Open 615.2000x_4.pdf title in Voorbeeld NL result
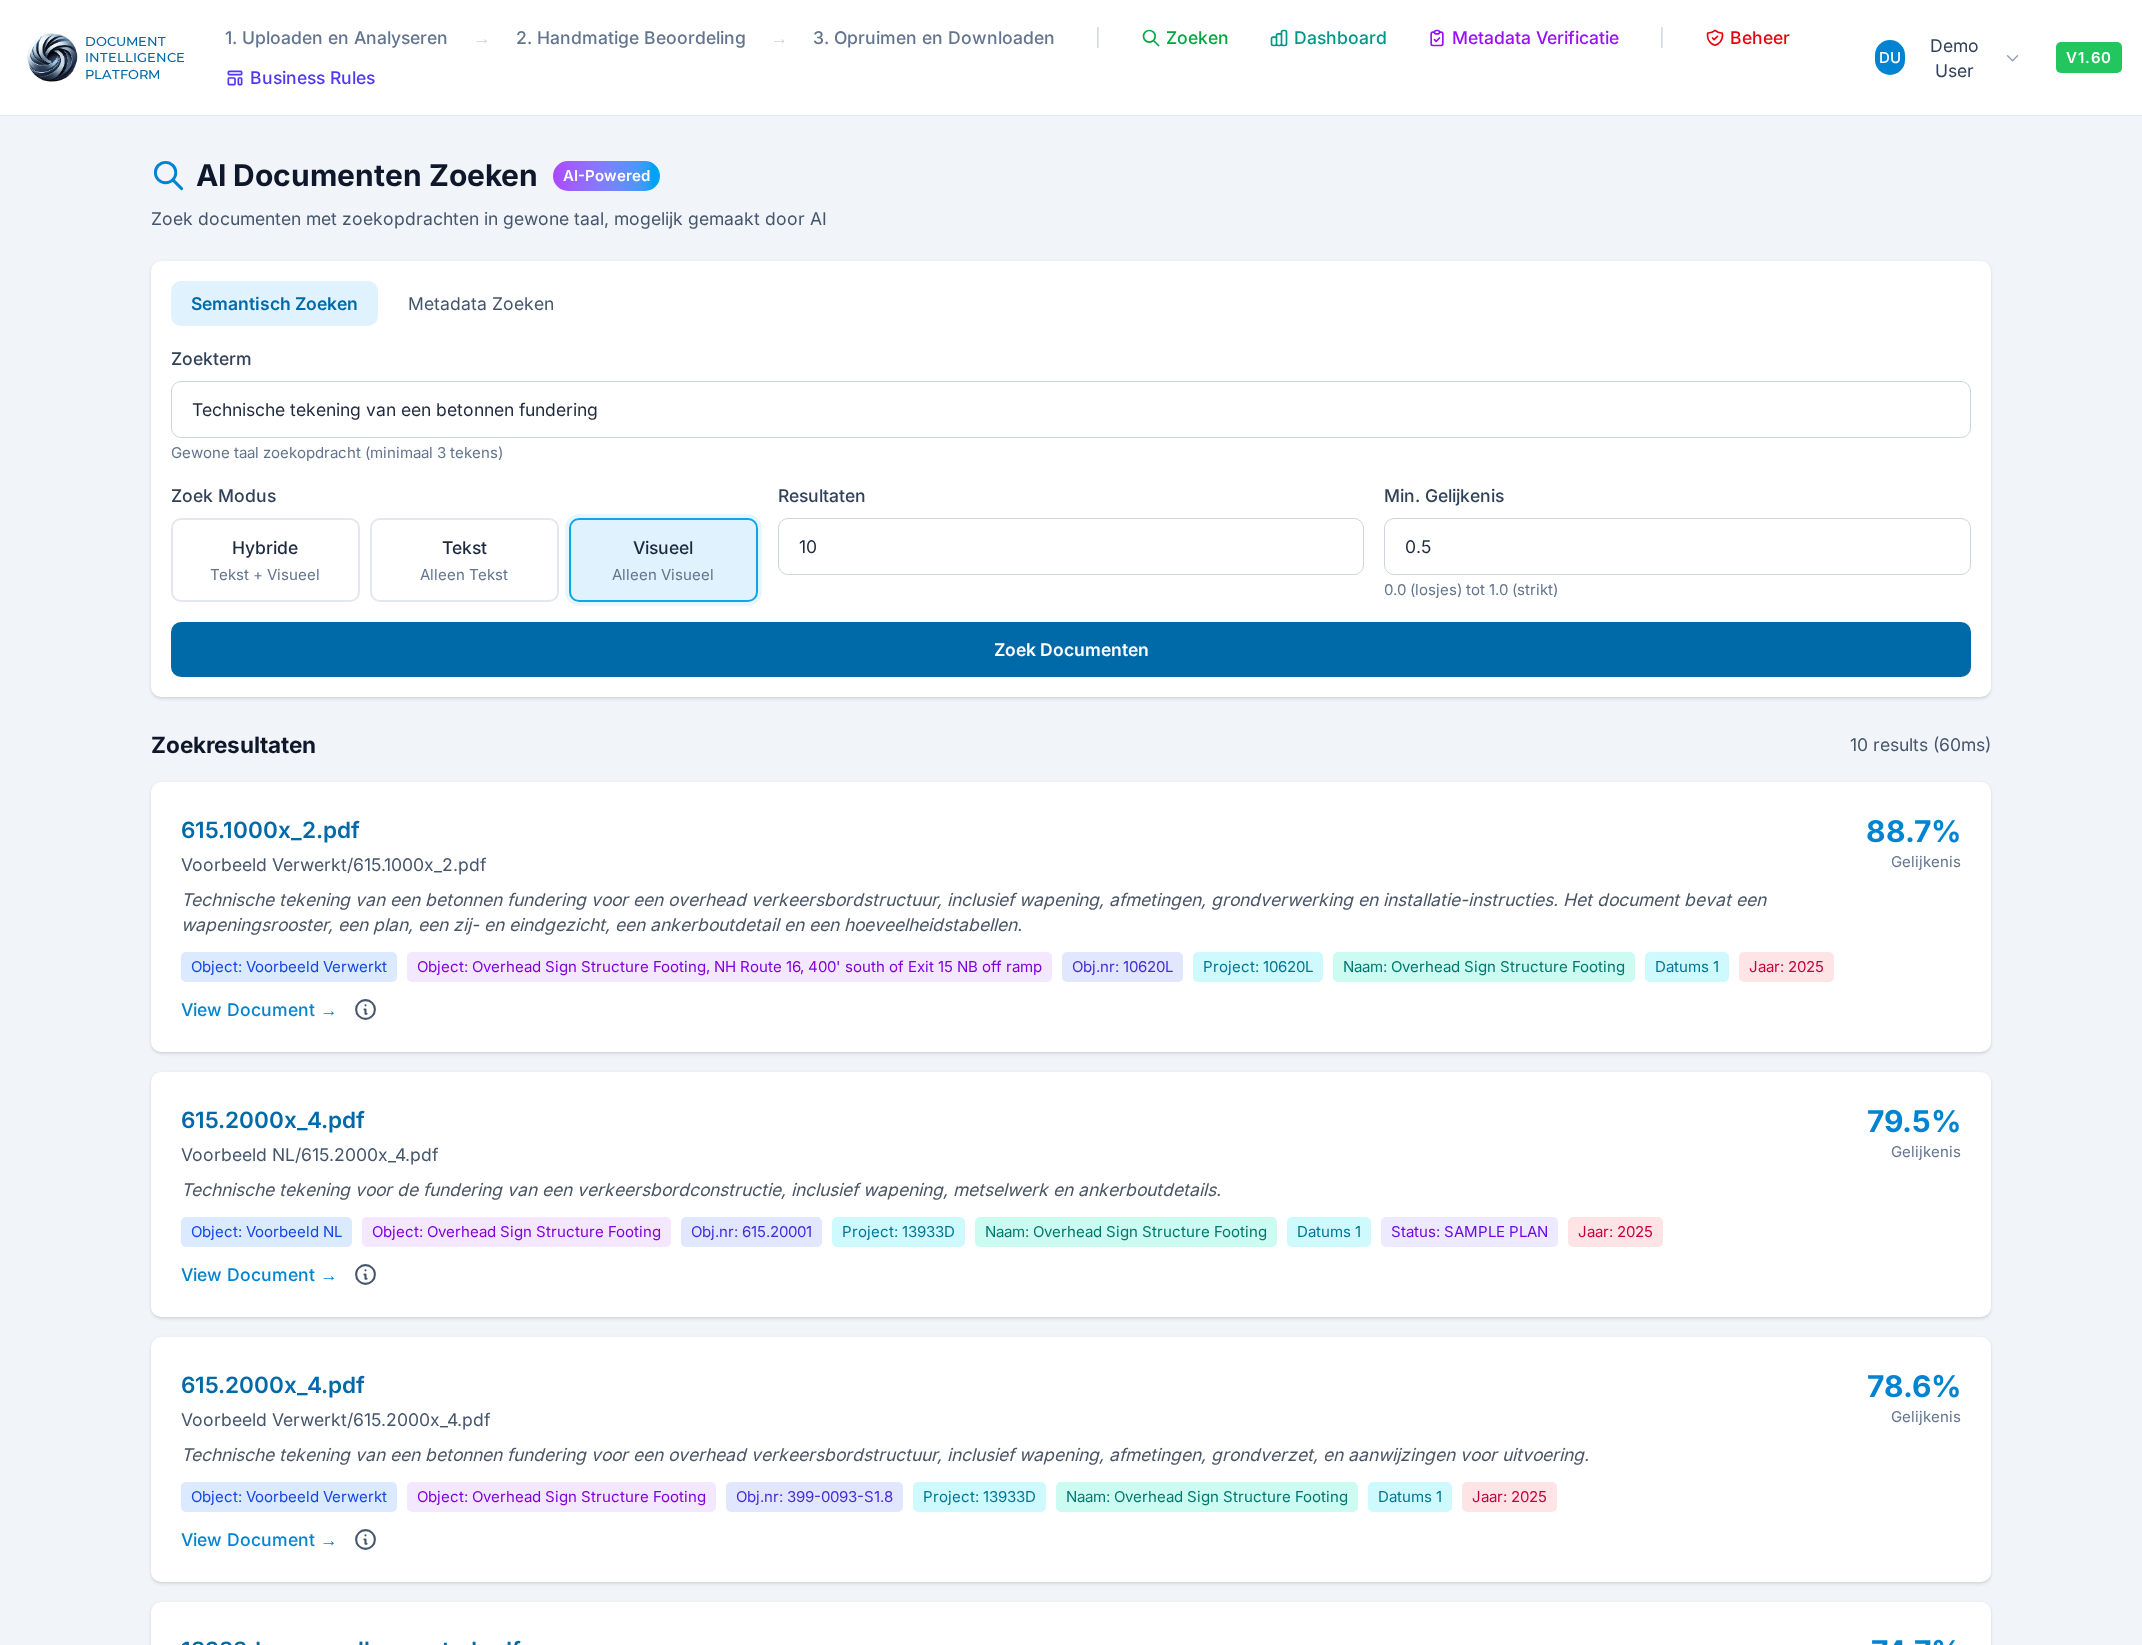2142x1645 pixels. coord(273,1120)
